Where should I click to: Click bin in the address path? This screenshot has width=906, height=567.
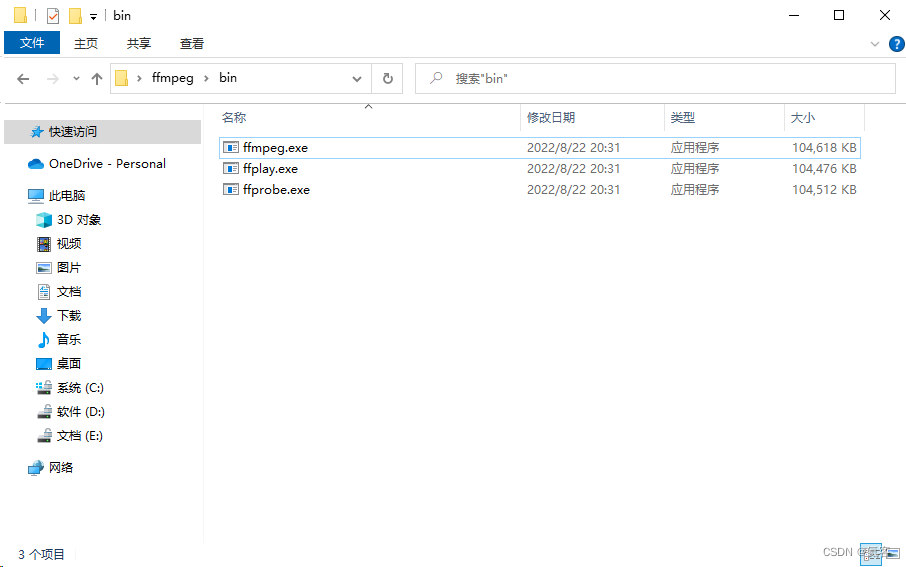(x=228, y=78)
